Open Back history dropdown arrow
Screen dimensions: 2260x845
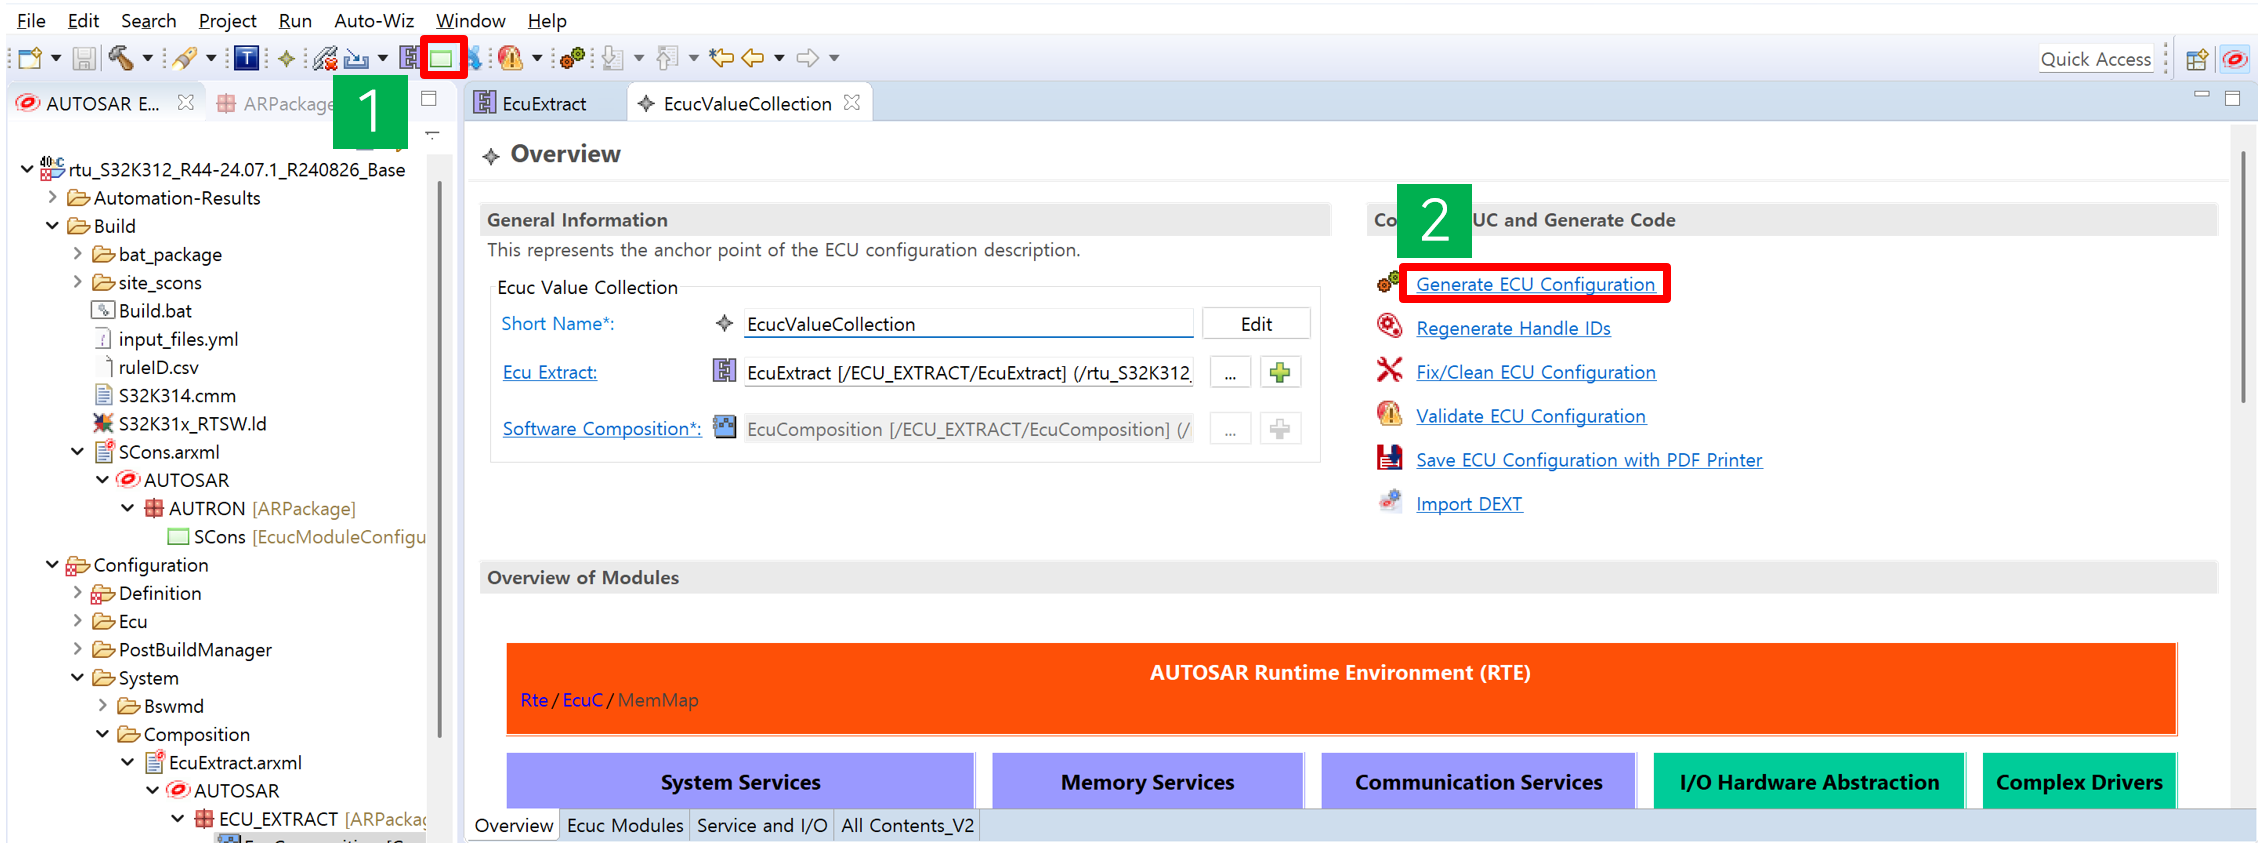[779, 58]
